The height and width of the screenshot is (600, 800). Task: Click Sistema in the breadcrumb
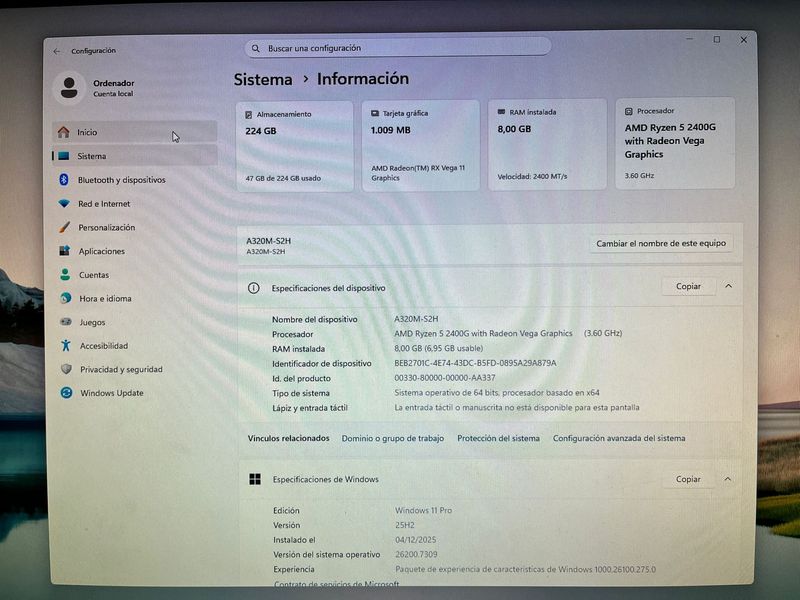(x=263, y=80)
